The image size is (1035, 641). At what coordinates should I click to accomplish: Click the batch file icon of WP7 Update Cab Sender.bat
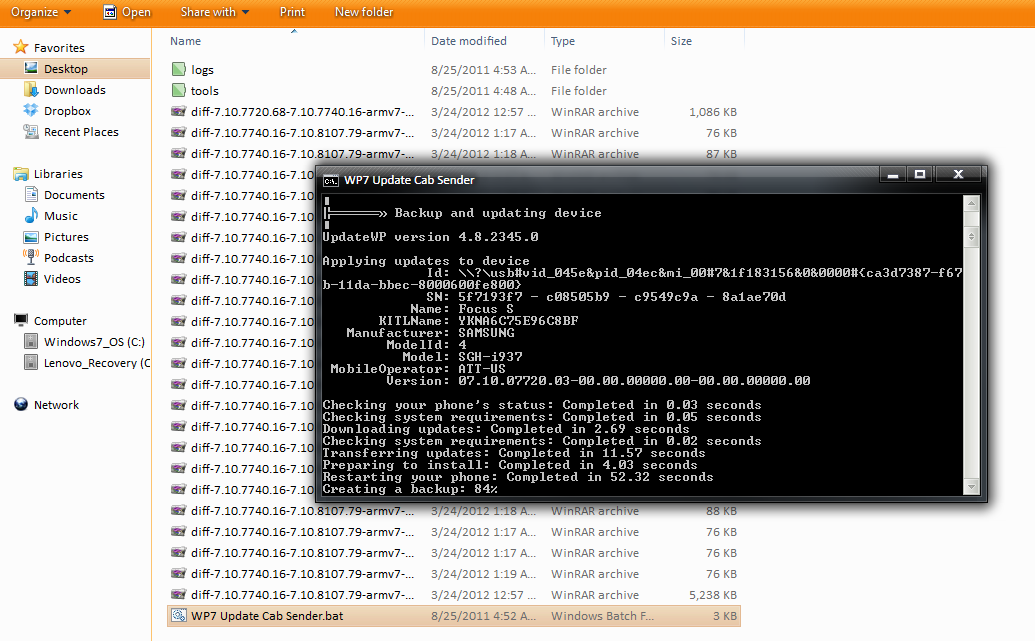pos(178,615)
